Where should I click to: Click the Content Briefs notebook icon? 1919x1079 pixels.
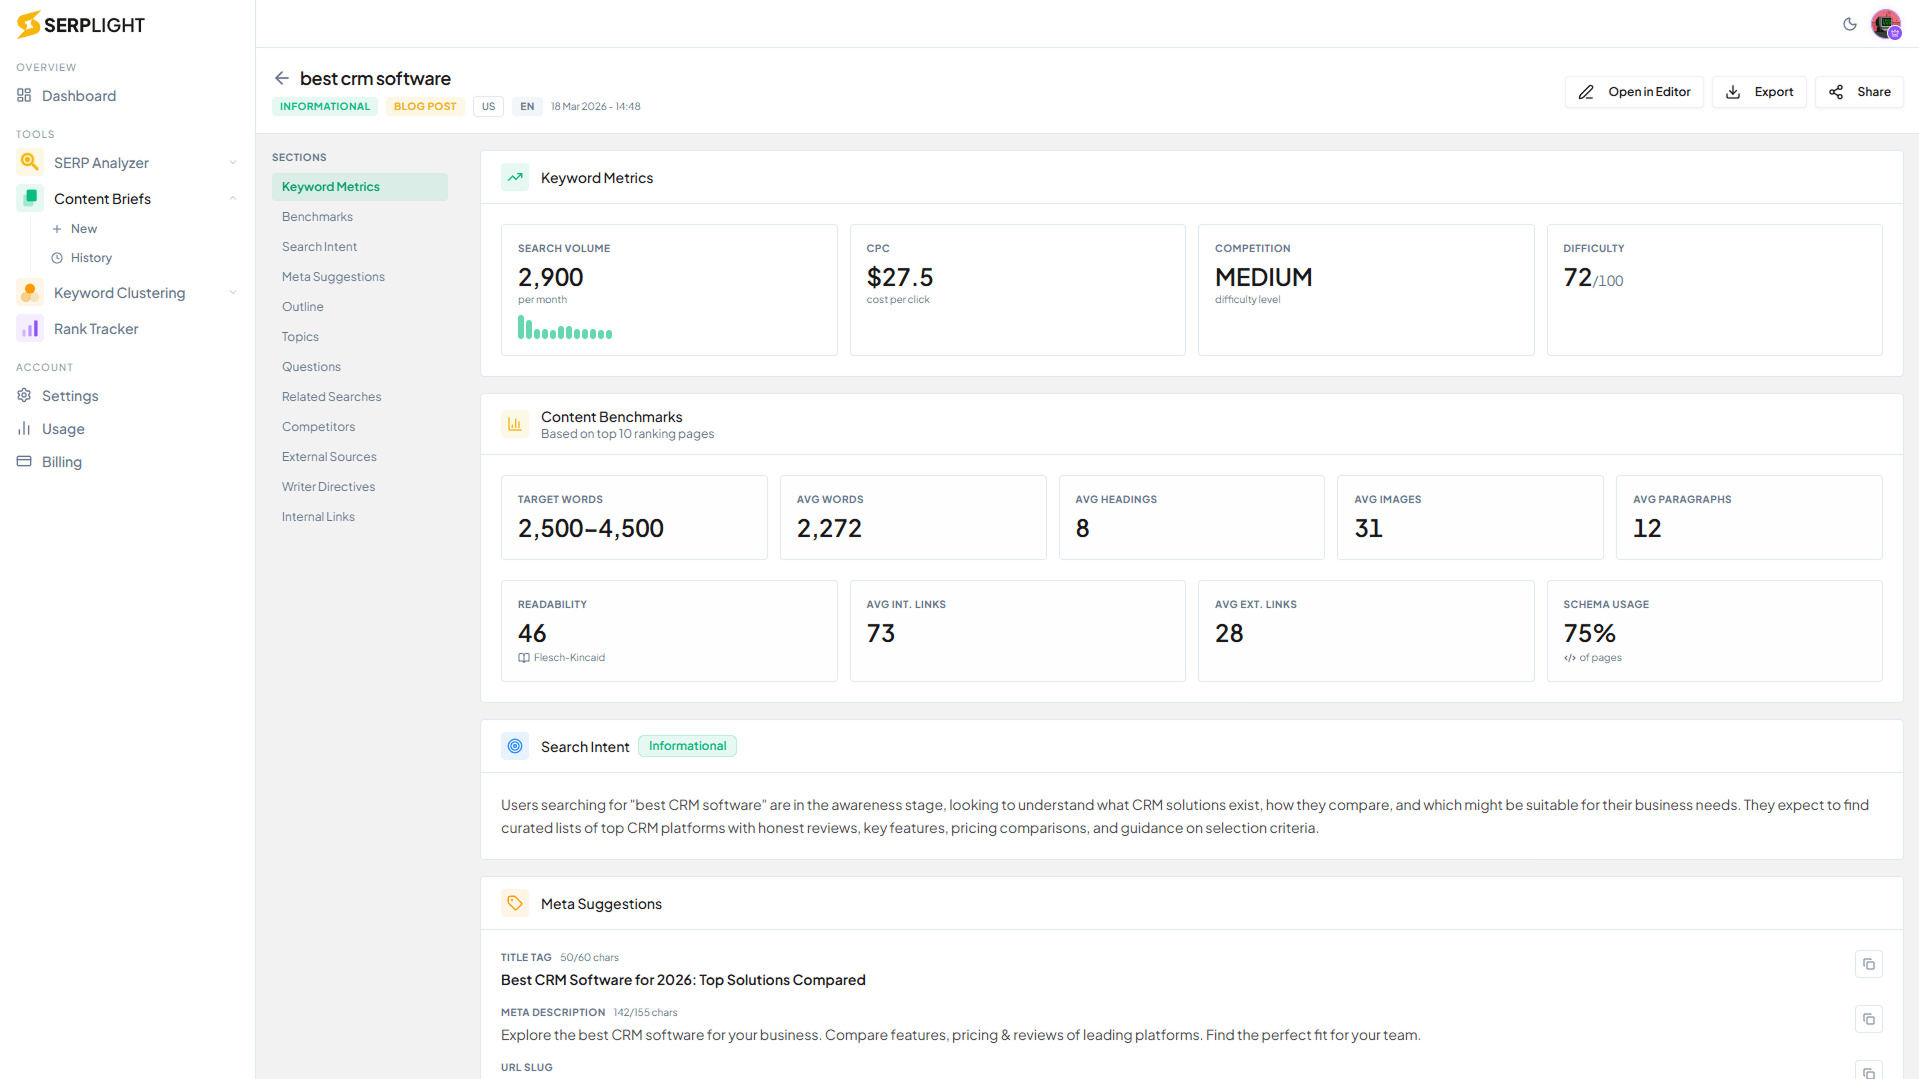pos(28,198)
